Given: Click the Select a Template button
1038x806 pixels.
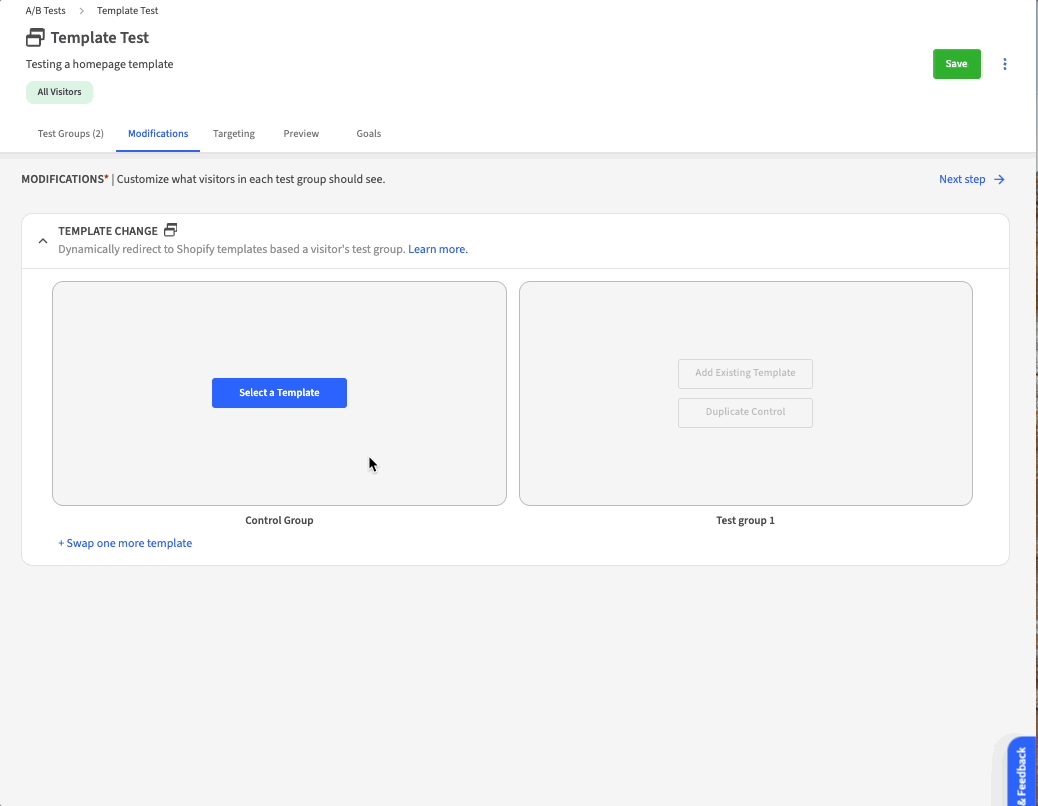Looking at the screenshot, I should 279,393.
